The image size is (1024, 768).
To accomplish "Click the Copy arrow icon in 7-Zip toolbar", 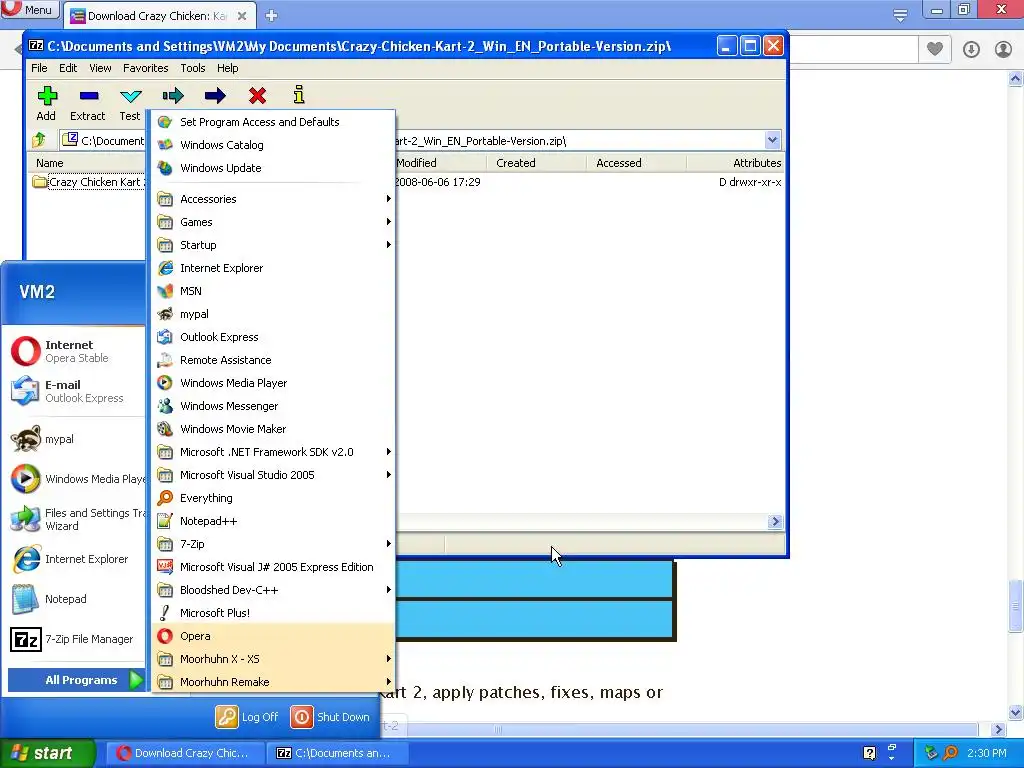I will [x=173, y=96].
